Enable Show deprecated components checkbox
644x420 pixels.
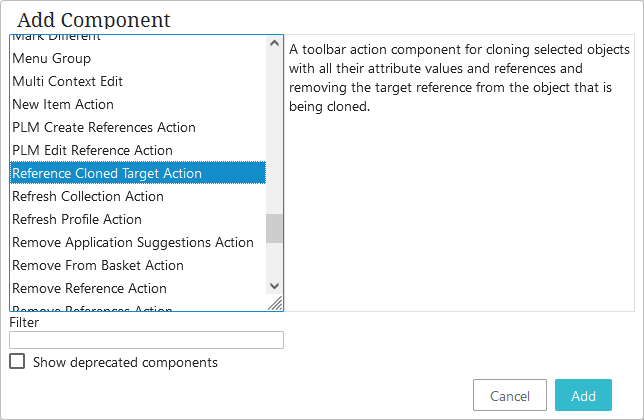pyautogui.click(x=17, y=362)
